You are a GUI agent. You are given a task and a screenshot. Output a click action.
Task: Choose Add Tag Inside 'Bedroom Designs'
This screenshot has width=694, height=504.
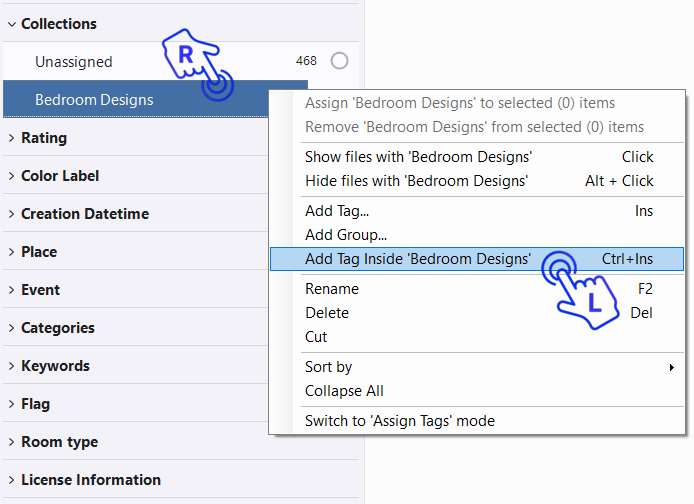click(418, 259)
